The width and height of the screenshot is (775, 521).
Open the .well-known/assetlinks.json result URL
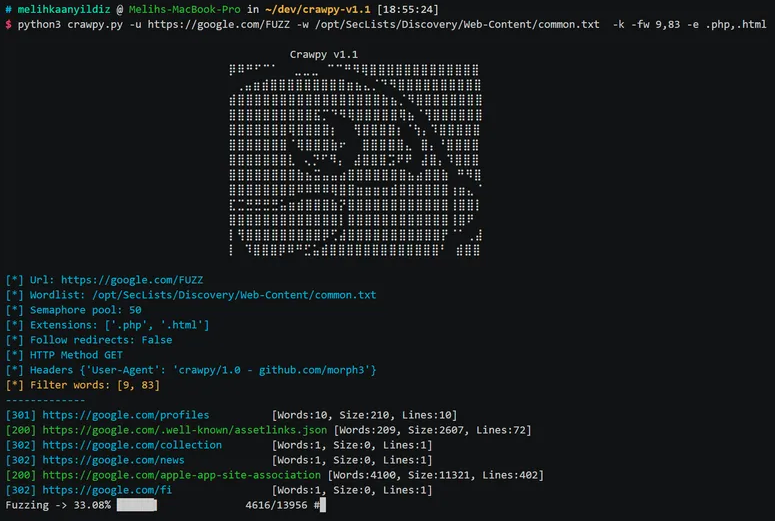point(184,430)
